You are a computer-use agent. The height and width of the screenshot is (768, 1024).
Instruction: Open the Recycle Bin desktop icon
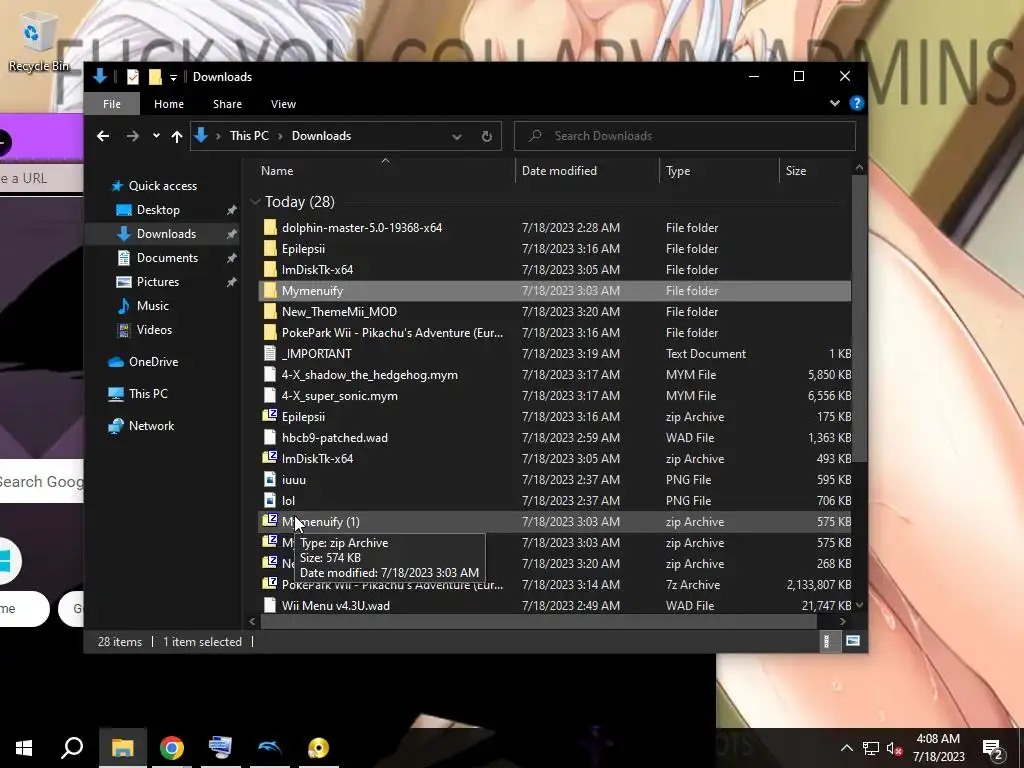[x=38, y=42]
